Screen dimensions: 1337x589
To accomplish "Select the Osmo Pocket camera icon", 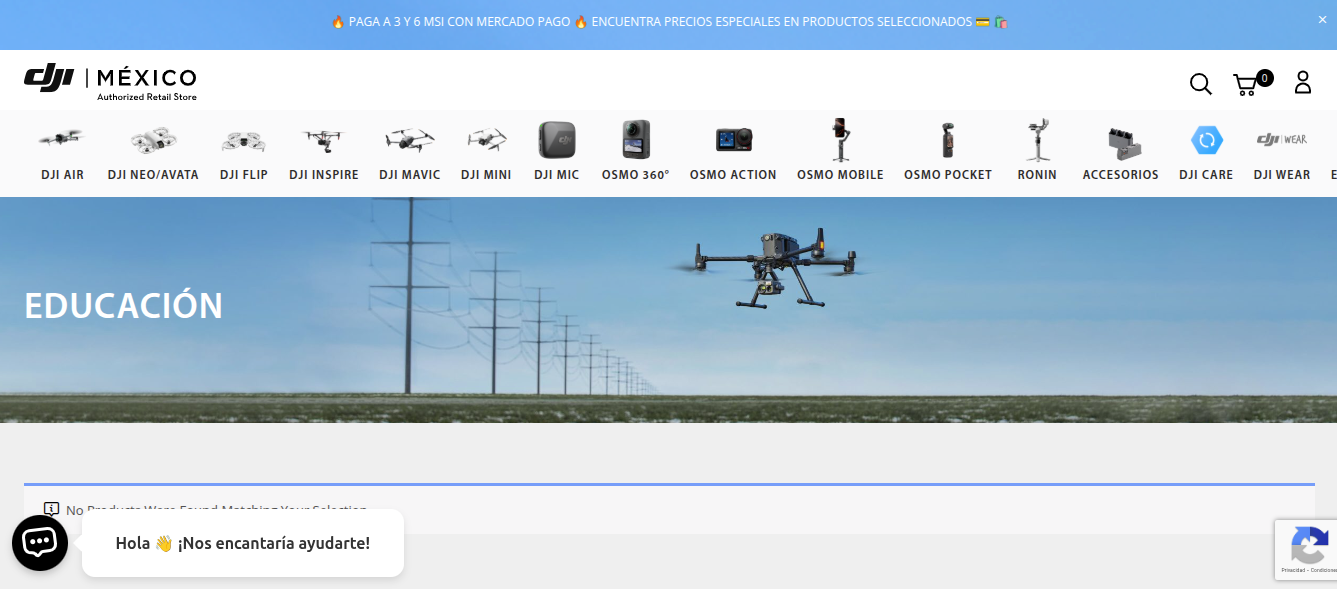I will tap(947, 139).
